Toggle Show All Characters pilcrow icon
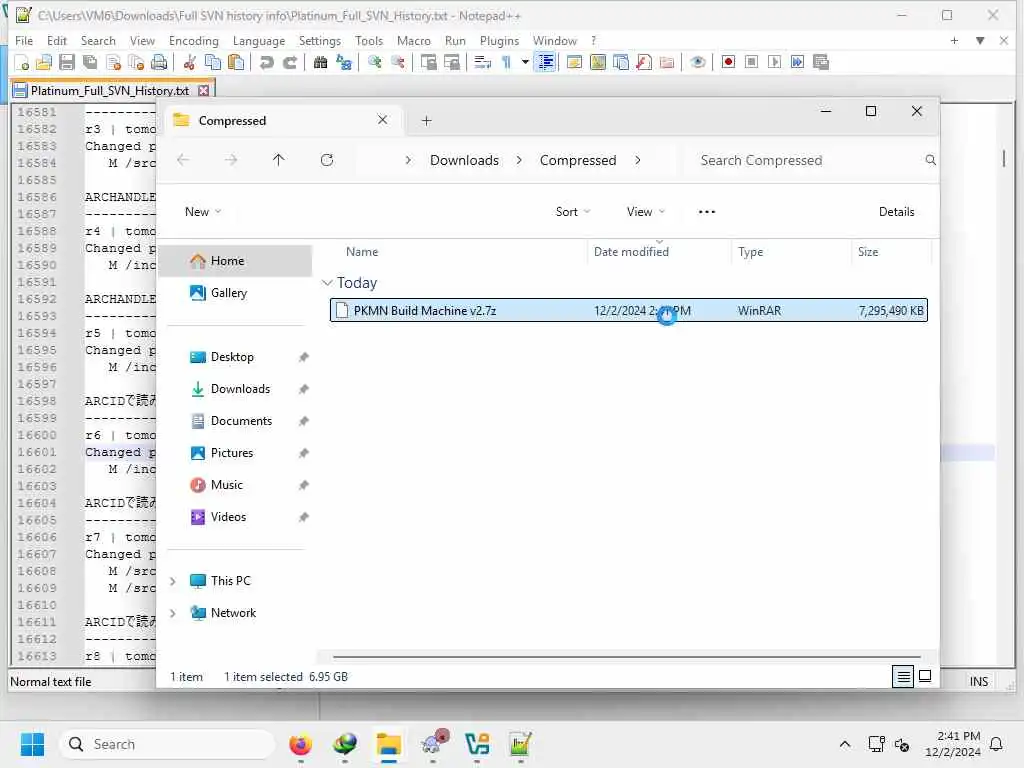Viewport: 1024px width, 768px height. point(506,62)
